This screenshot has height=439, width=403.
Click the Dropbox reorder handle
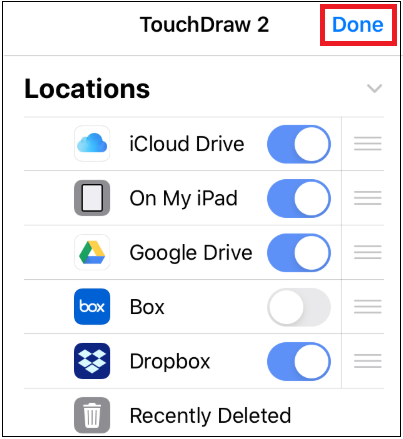(x=368, y=361)
